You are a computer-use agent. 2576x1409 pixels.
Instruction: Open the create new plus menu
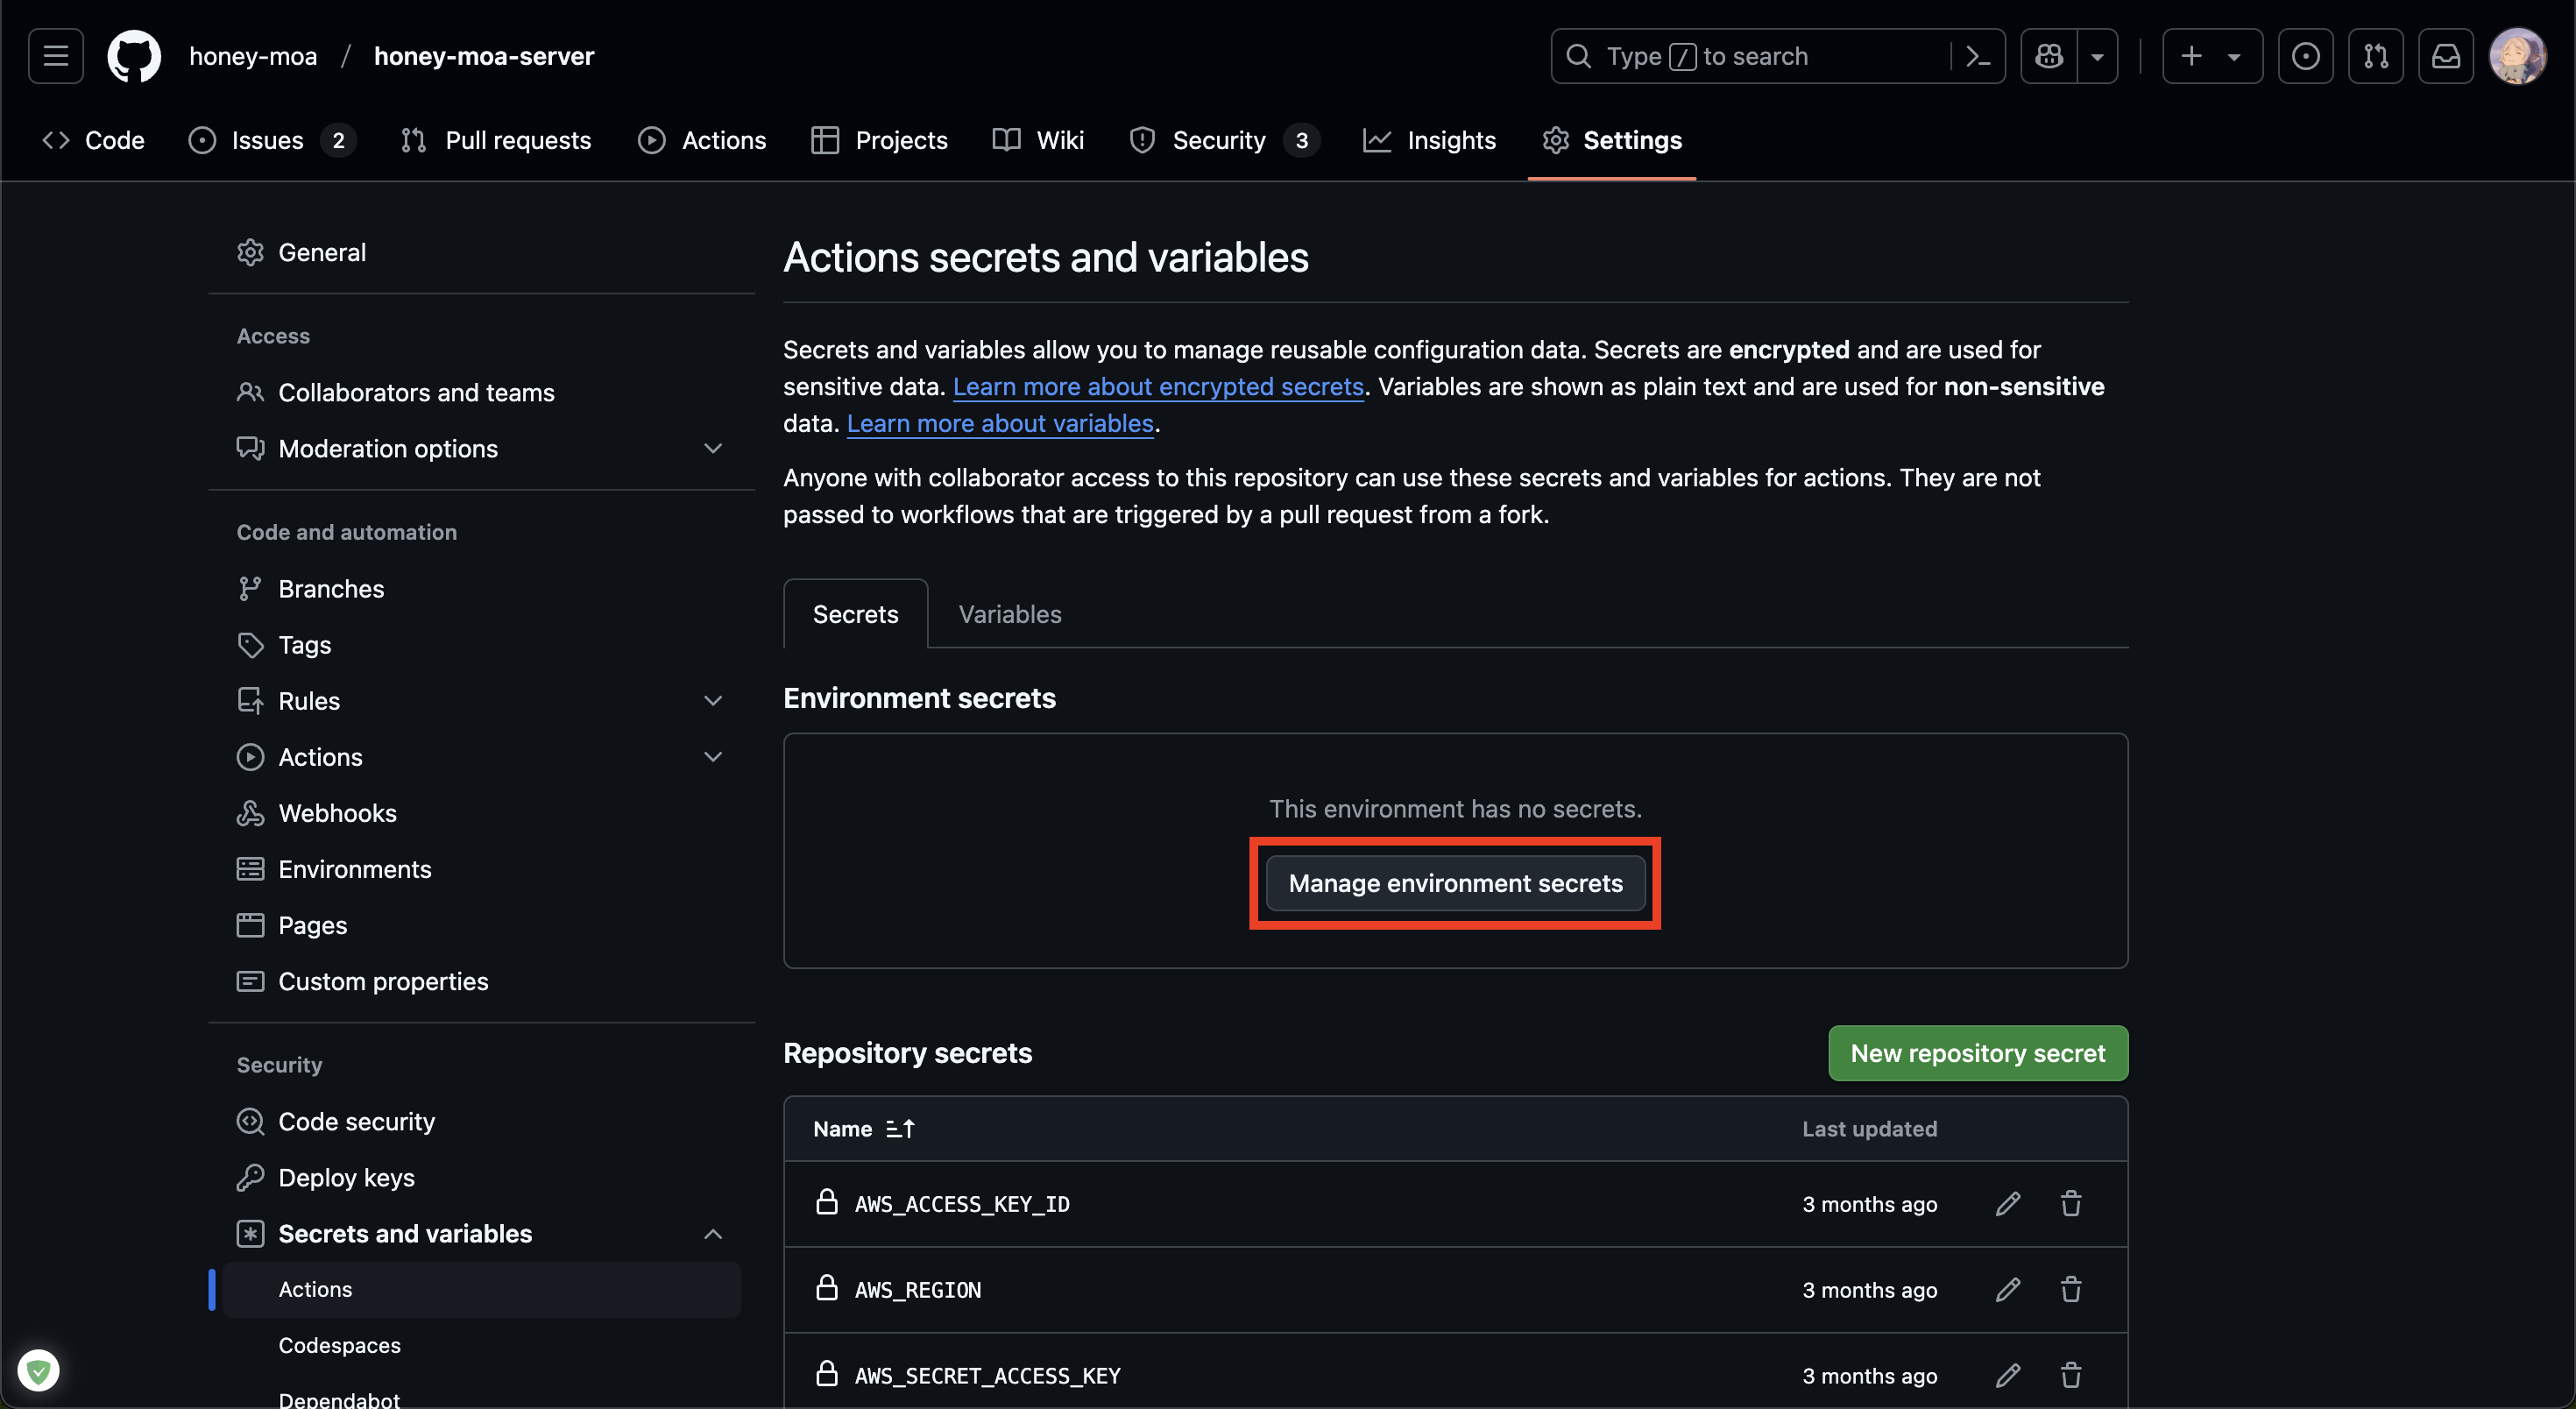[2212, 56]
